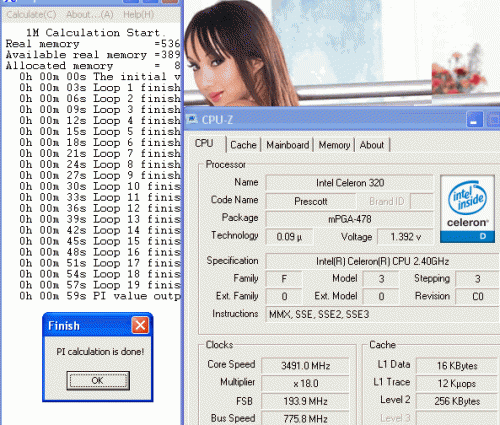Click the 'PI calculation is done!' message

coord(100,352)
